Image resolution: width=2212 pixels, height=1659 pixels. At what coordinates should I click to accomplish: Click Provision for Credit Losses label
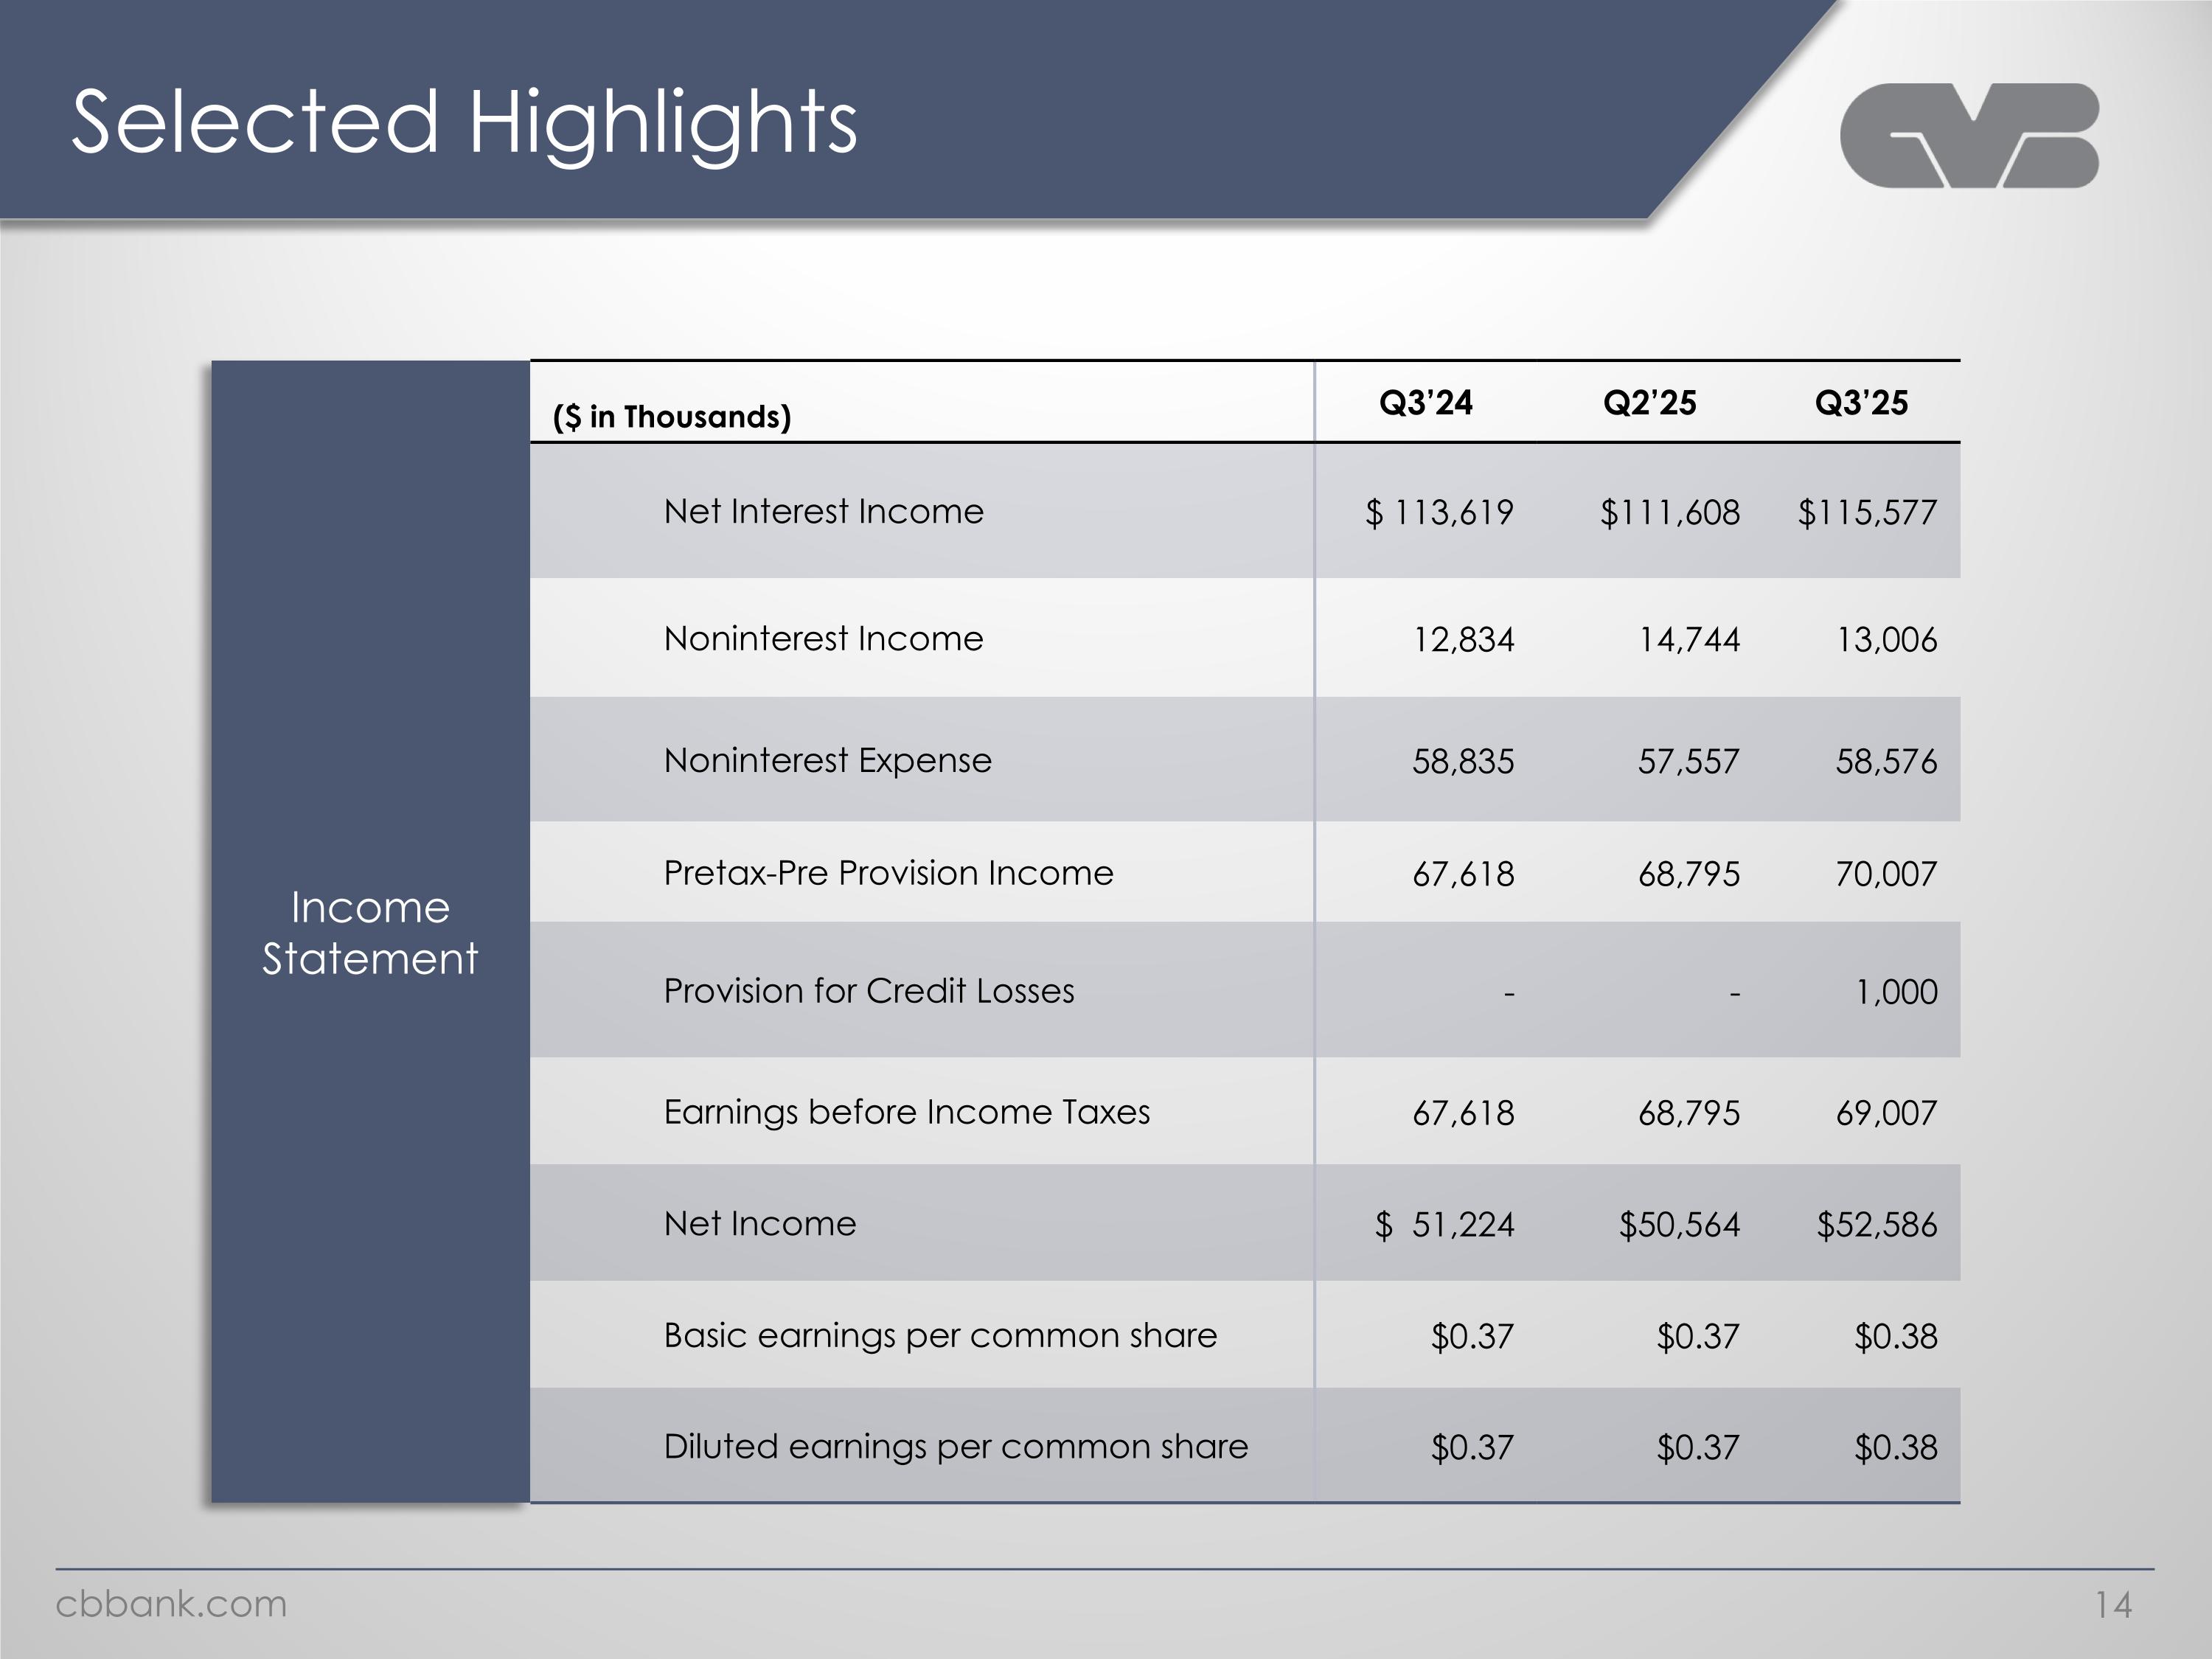[868, 990]
